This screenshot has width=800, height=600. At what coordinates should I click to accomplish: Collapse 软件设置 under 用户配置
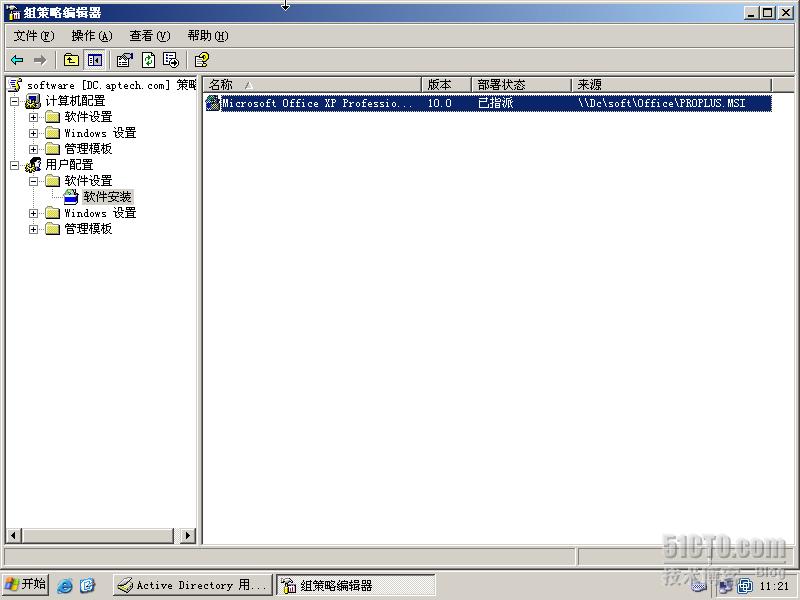(34, 181)
